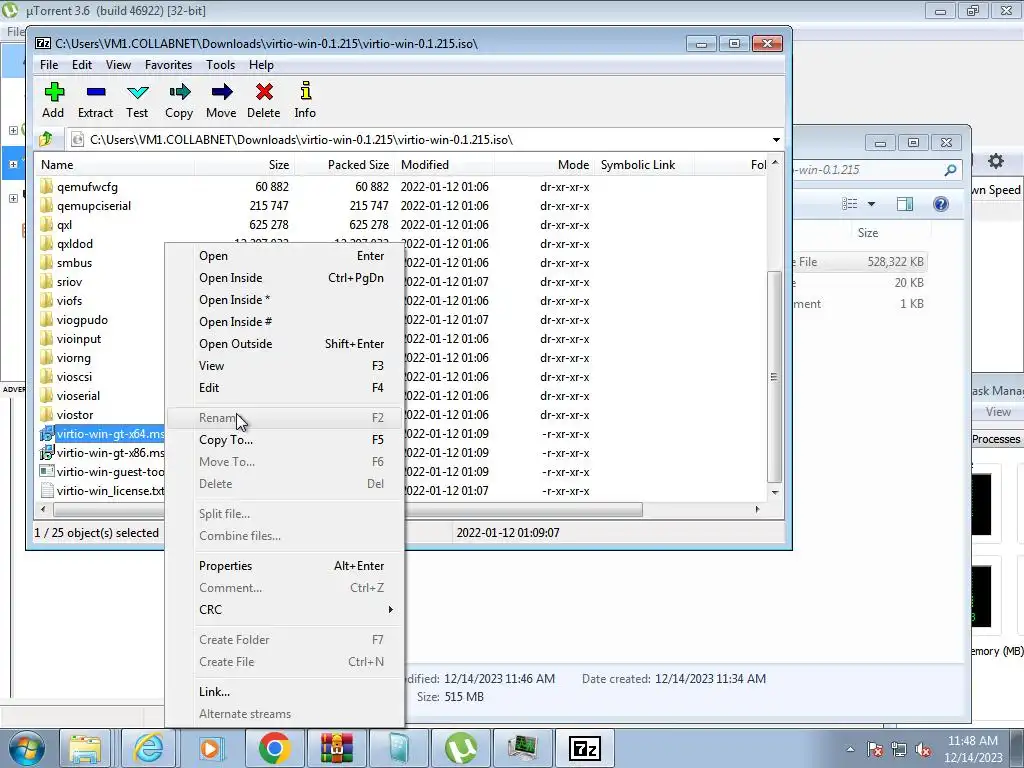Open Windows Media Player from taskbar

pyautogui.click(x=212, y=748)
